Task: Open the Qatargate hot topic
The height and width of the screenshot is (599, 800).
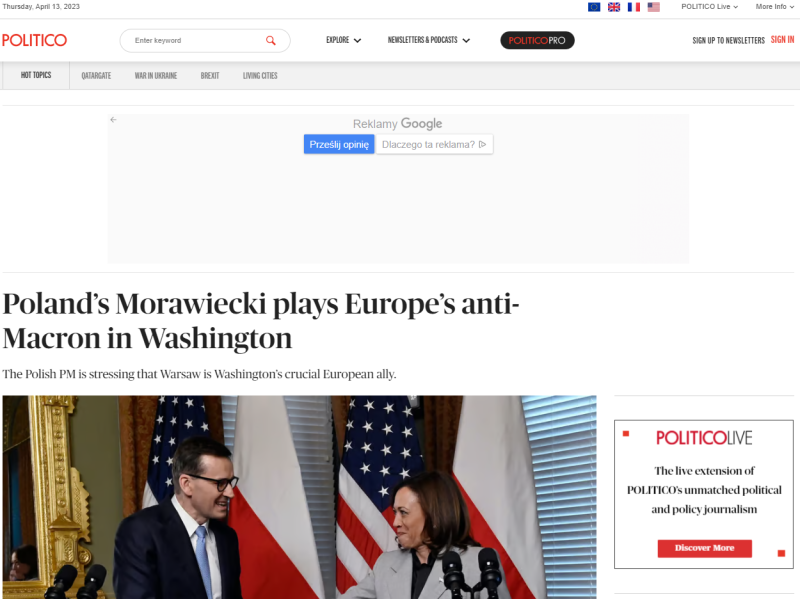Action: pyautogui.click(x=96, y=76)
